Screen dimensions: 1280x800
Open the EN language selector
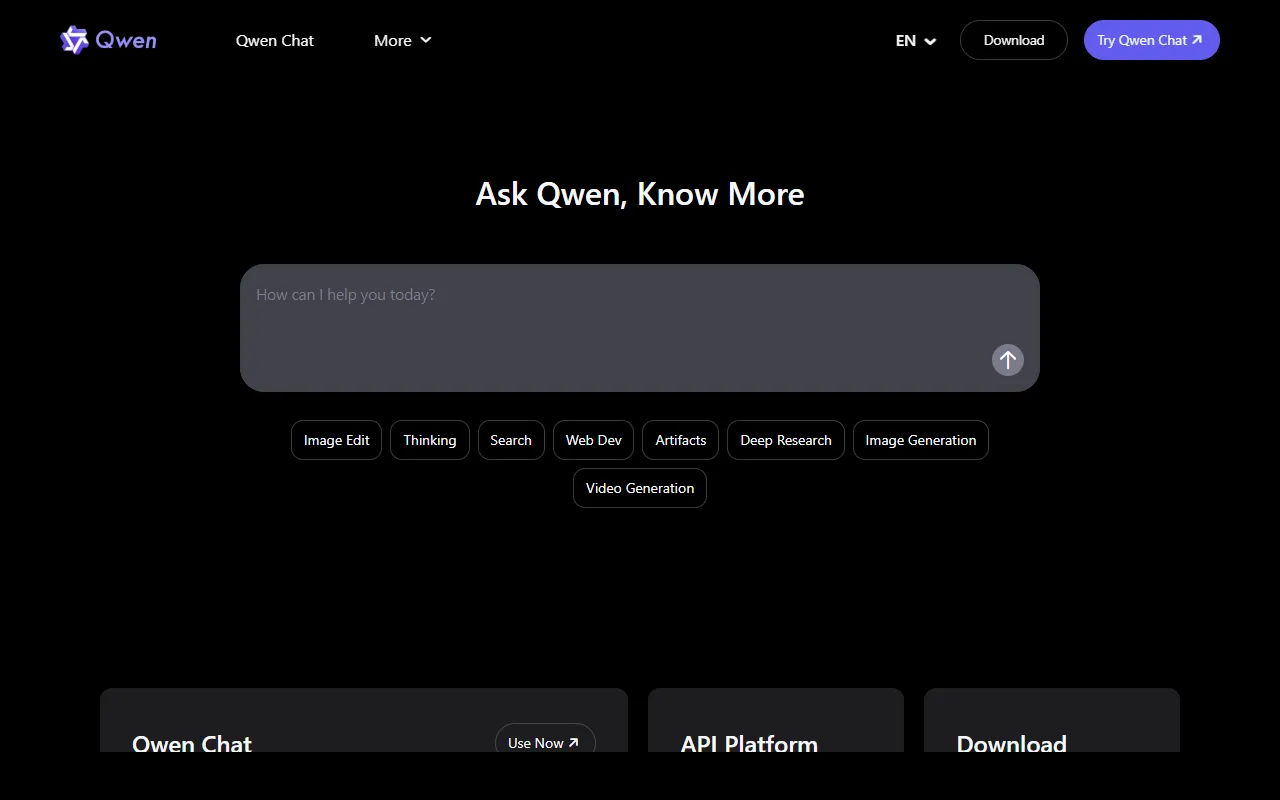pos(915,41)
